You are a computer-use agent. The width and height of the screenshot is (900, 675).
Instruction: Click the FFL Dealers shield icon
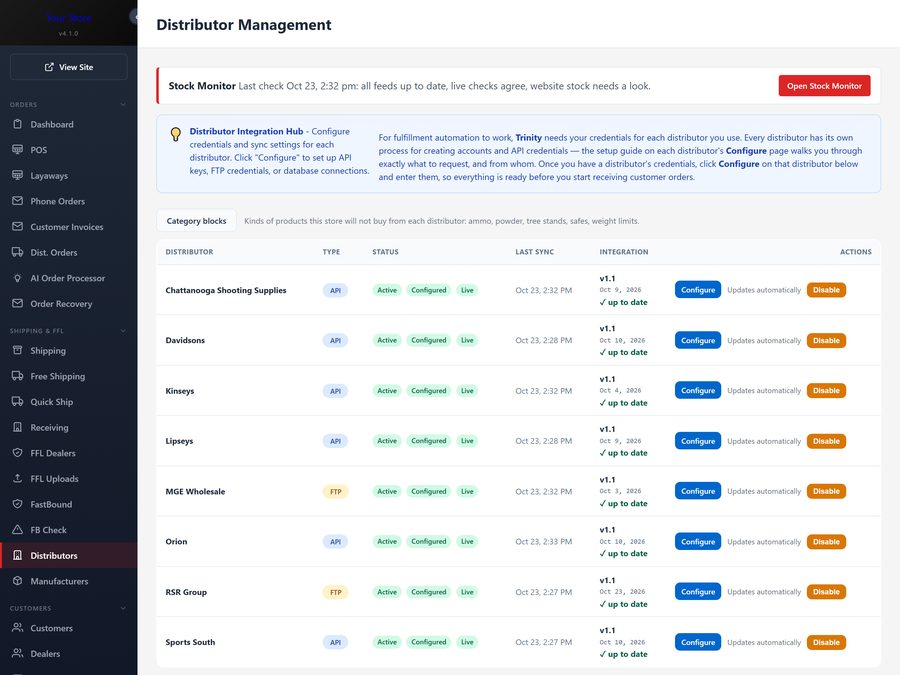[x=17, y=452]
